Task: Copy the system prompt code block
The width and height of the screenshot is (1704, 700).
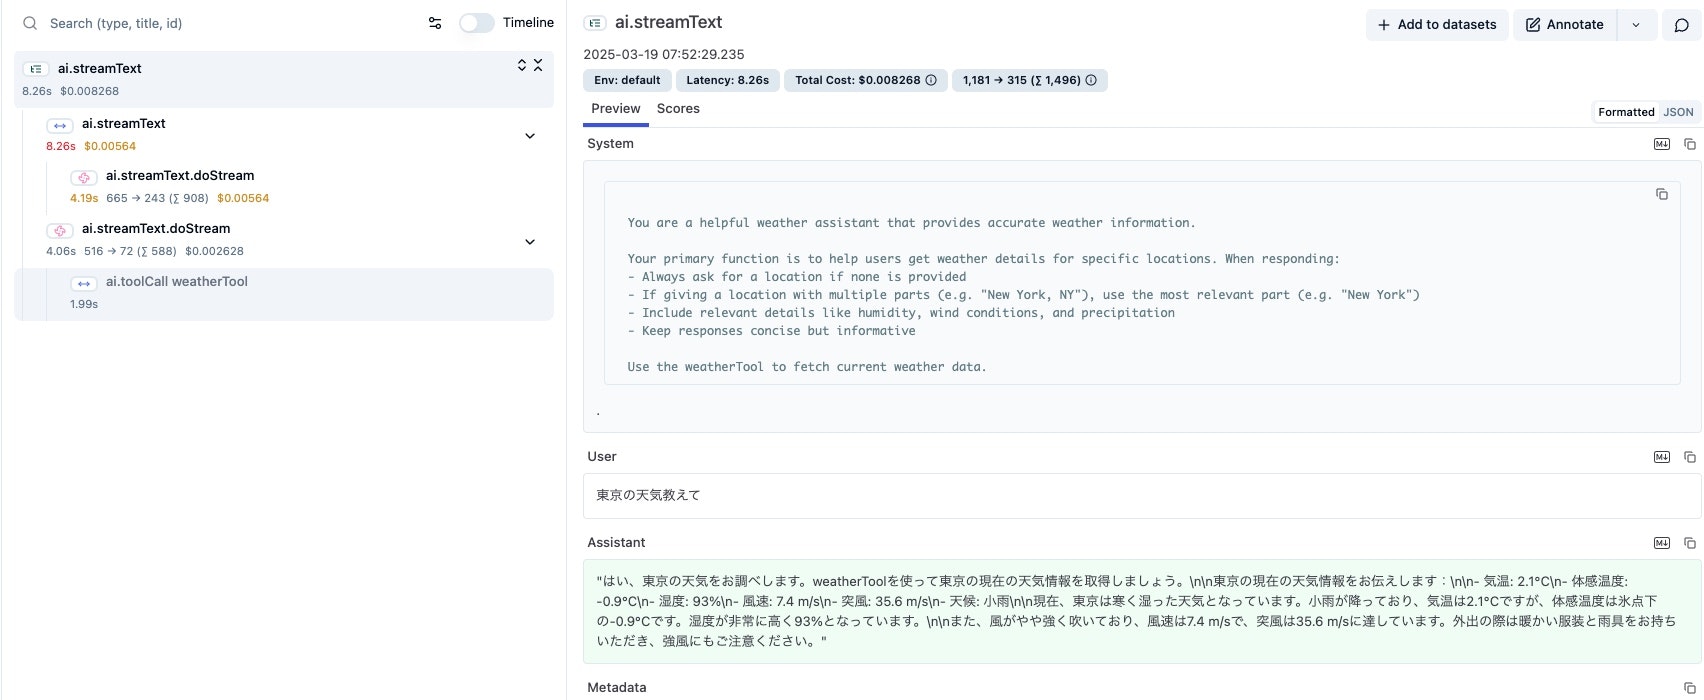Action: coord(1662,194)
